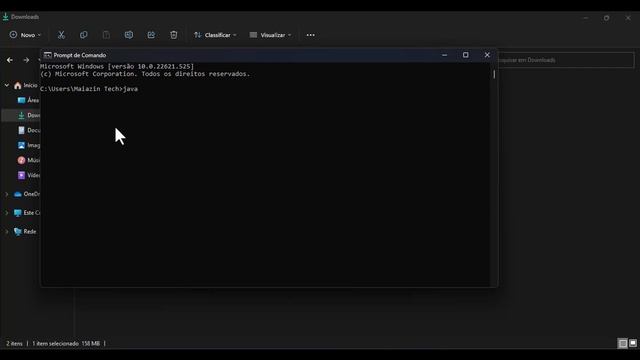Open the Visualizar view dropdown
Screen dimensions: 640x360
[270, 35]
